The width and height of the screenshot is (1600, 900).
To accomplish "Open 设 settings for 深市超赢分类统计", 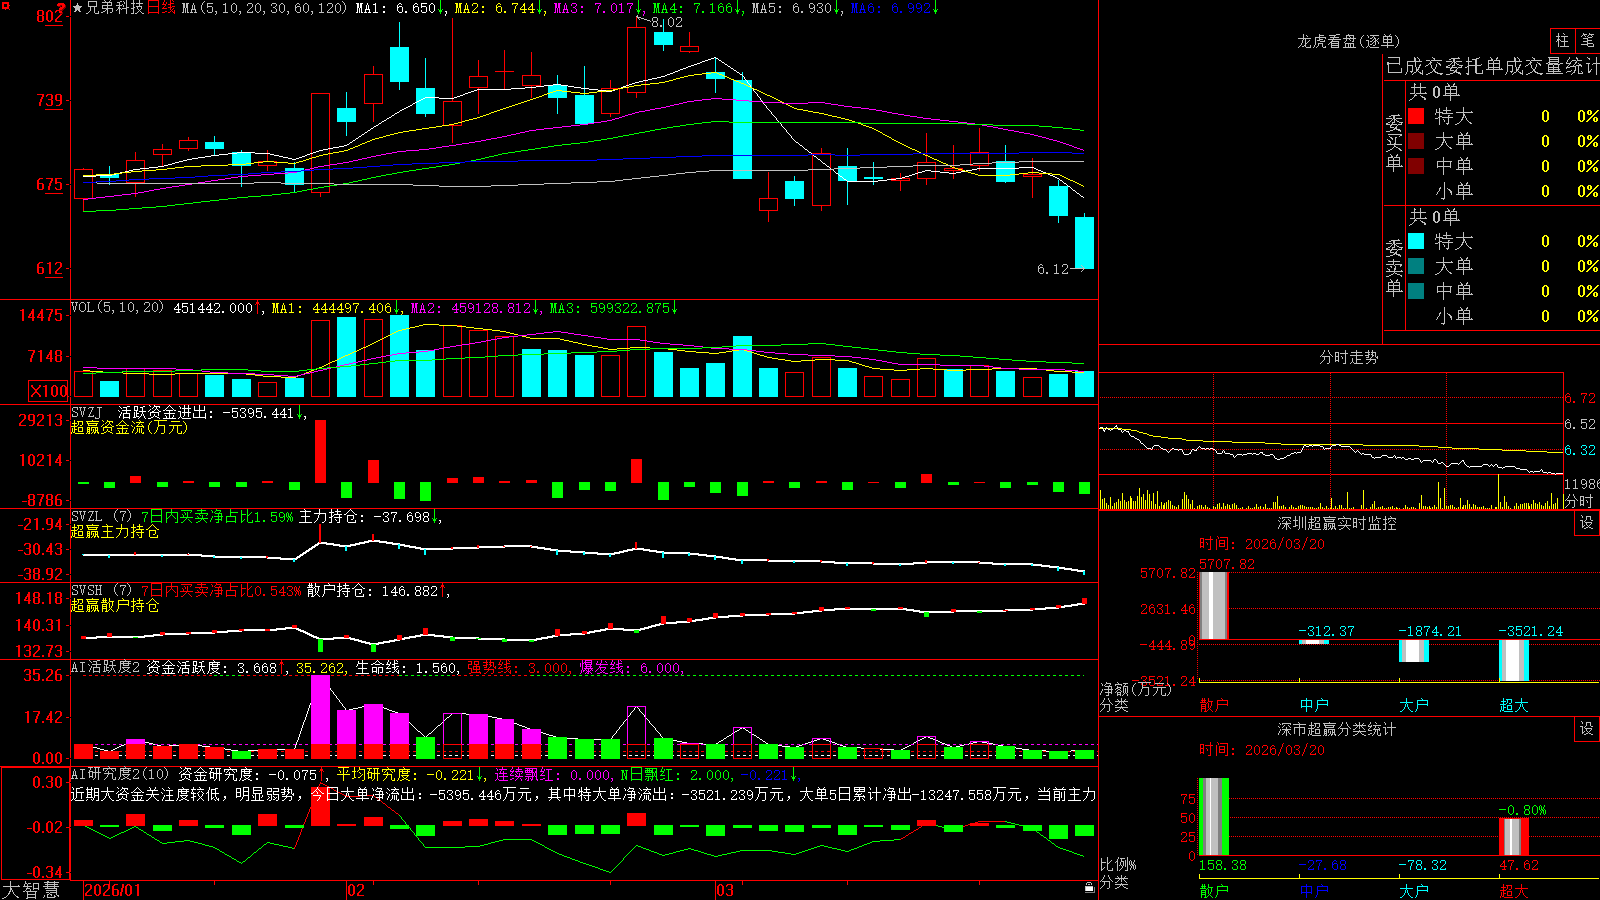I will point(1587,729).
